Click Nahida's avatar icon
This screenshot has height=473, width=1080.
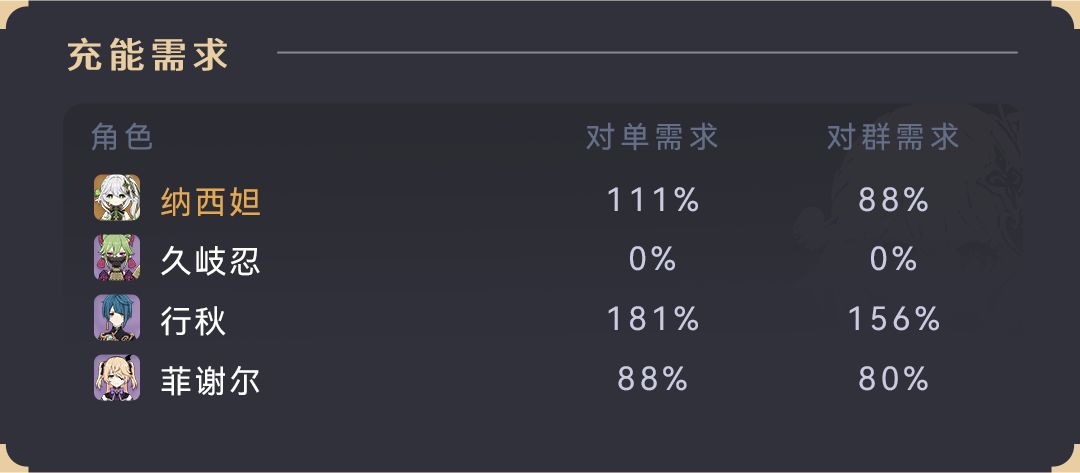(x=117, y=198)
